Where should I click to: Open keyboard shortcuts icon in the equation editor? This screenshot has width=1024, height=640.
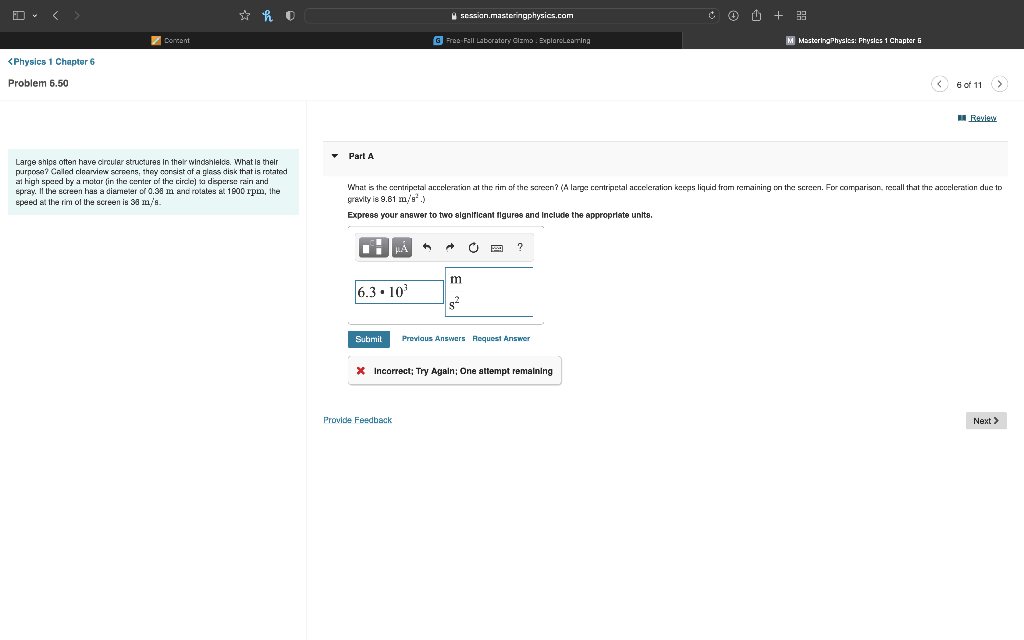tap(496, 247)
